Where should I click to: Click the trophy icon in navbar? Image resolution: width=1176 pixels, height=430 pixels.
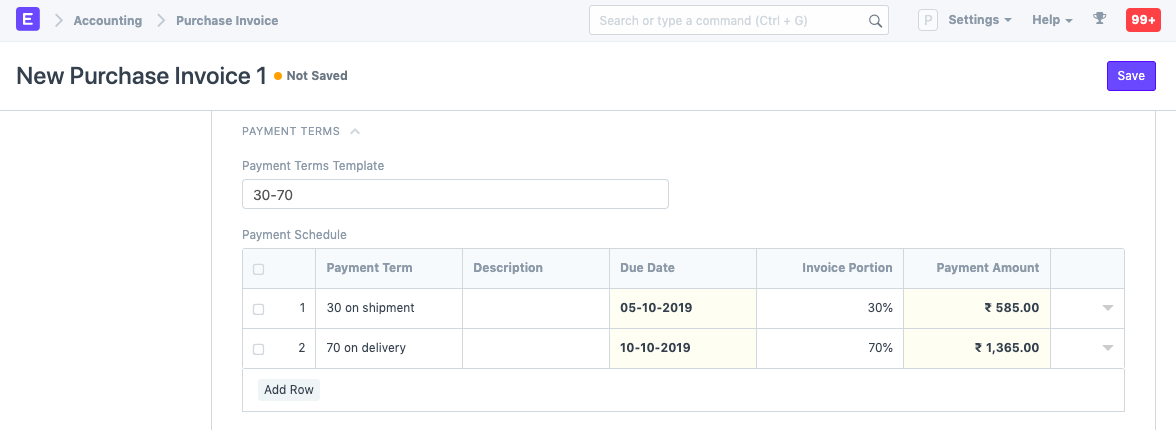pyautogui.click(x=1100, y=20)
